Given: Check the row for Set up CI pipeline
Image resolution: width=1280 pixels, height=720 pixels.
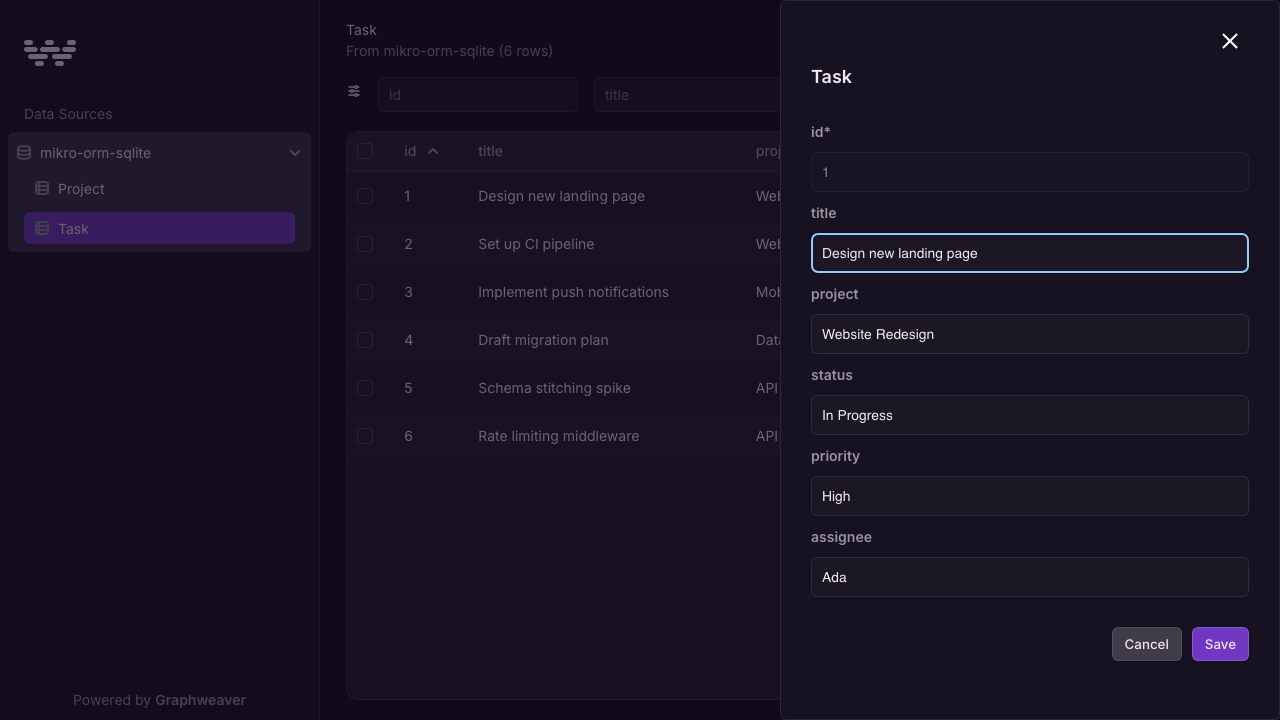Looking at the screenshot, I should [365, 244].
